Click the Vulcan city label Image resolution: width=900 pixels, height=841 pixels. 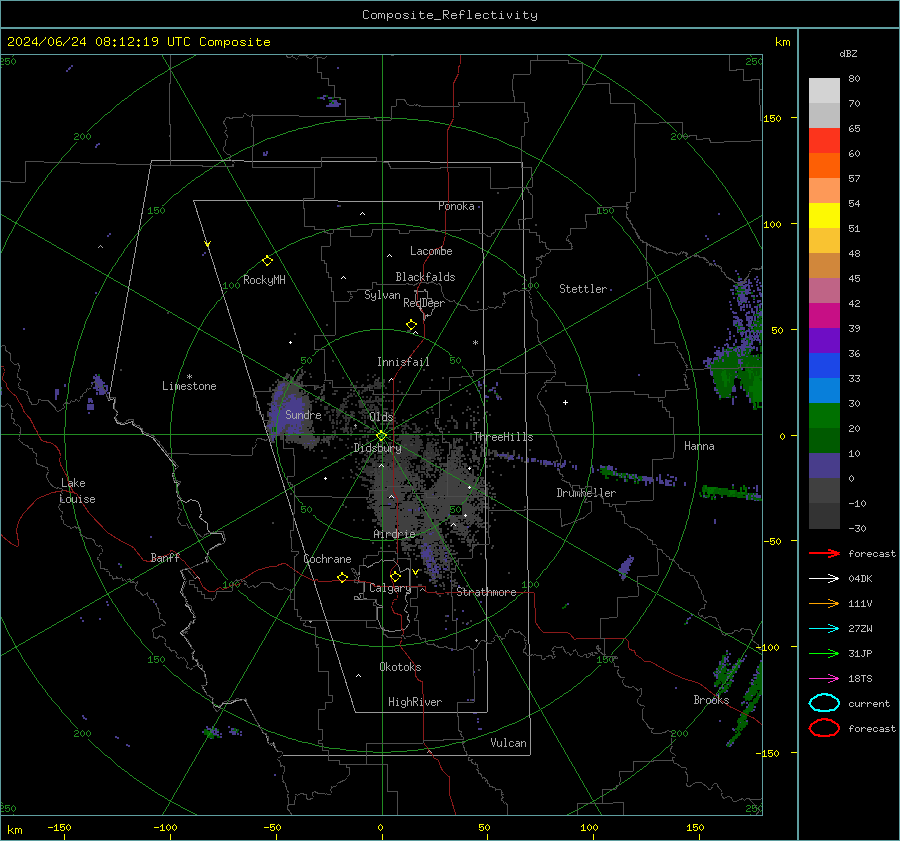pyautogui.click(x=509, y=743)
